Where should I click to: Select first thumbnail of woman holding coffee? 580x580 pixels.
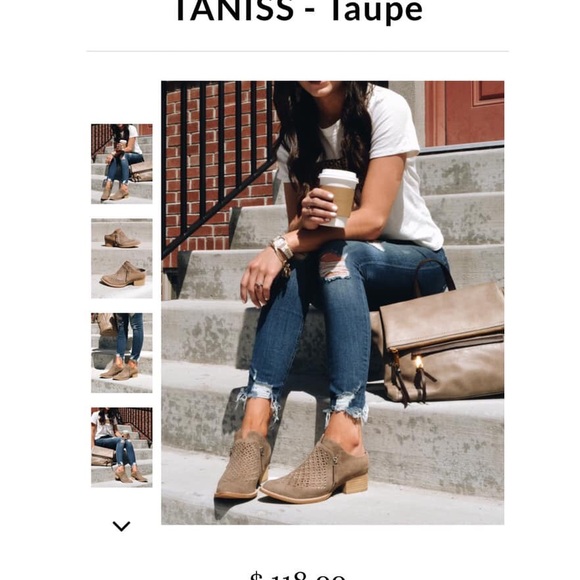coord(122,163)
